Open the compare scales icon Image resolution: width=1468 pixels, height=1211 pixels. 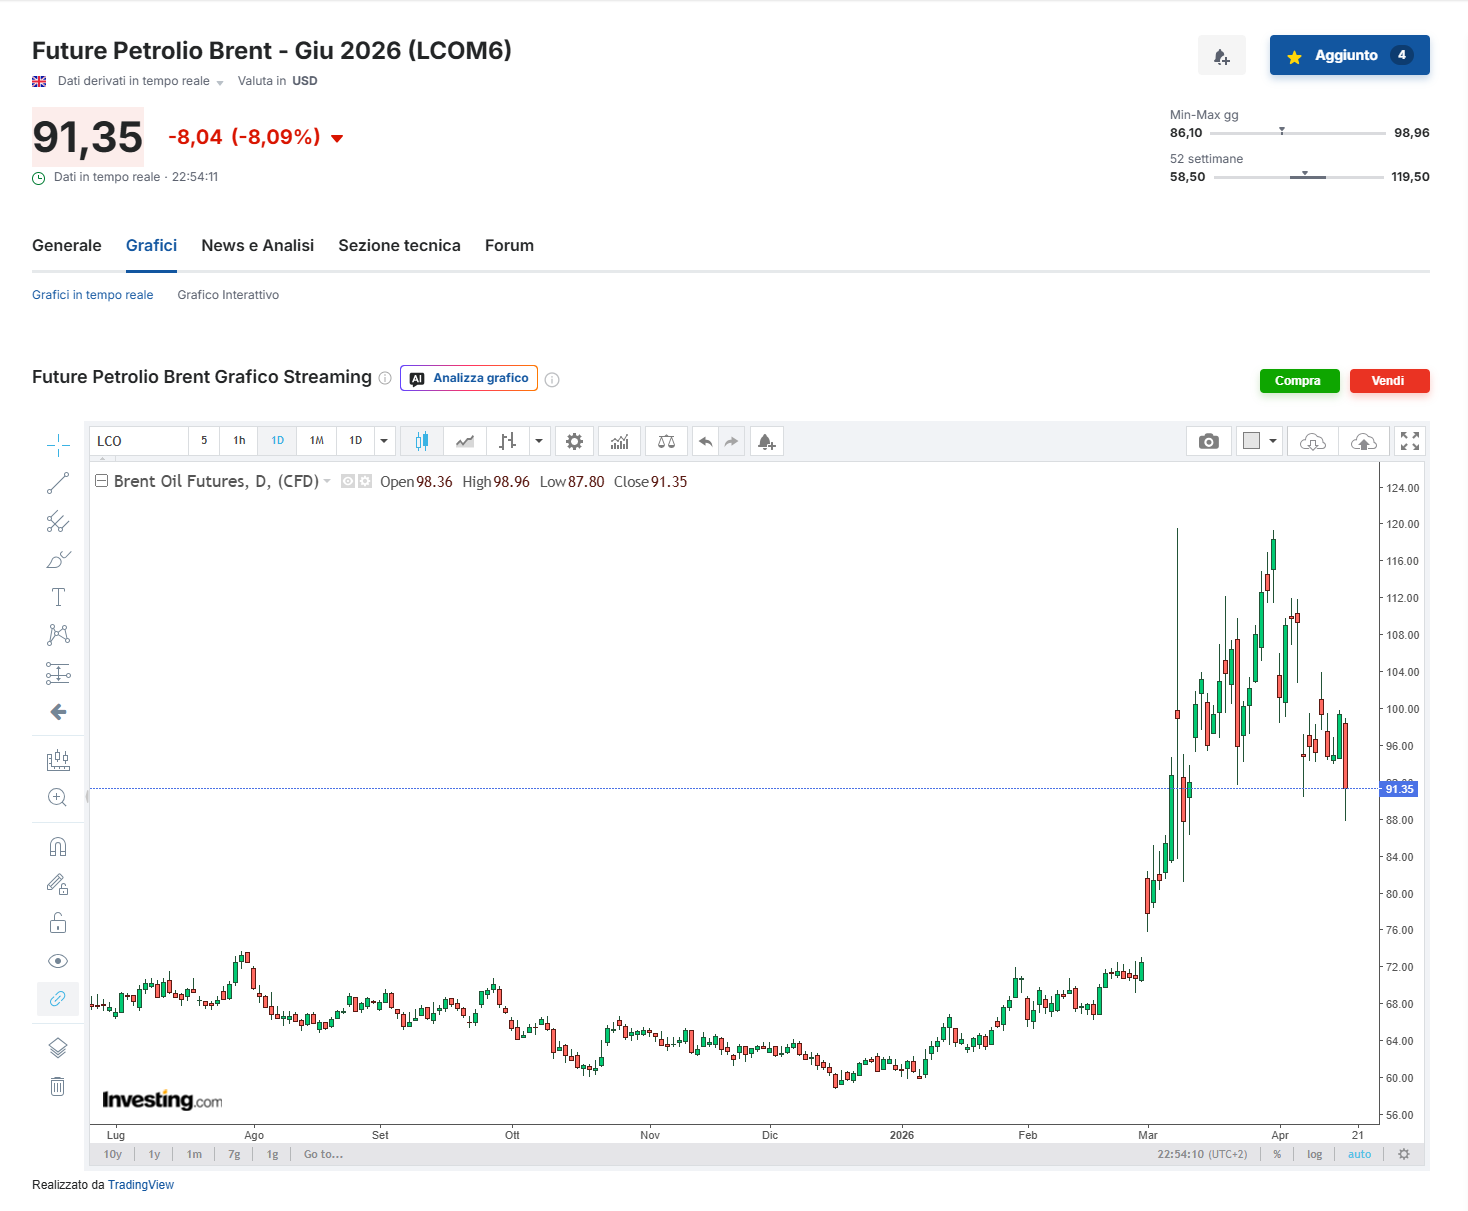[666, 441]
